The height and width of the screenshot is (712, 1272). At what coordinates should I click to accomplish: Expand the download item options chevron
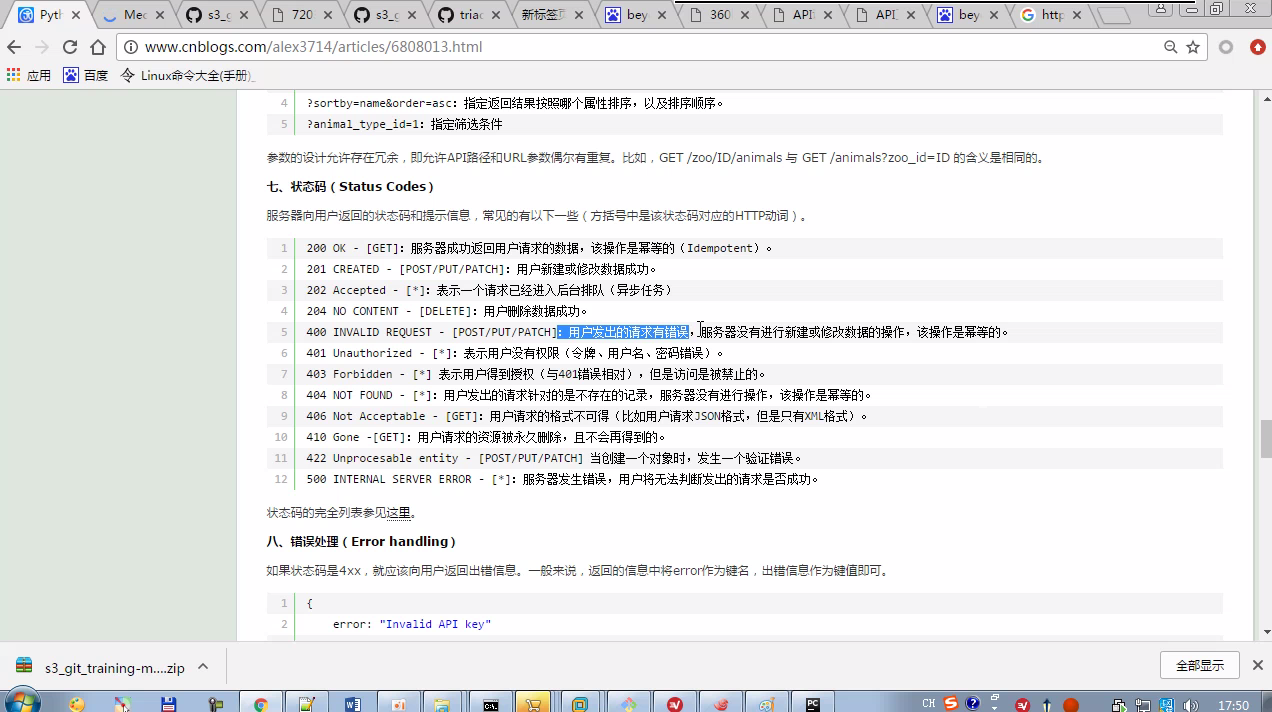click(203, 666)
